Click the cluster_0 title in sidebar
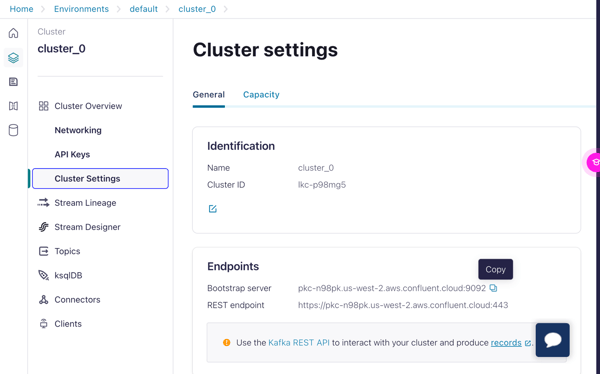This screenshot has height=374, width=600. click(x=62, y=49)
